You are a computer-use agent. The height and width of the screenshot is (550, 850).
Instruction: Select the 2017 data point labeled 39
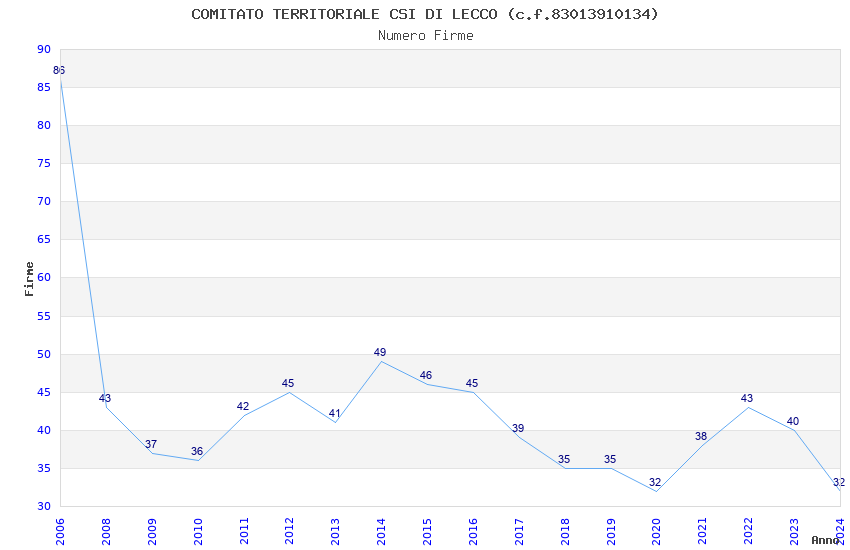518,428
